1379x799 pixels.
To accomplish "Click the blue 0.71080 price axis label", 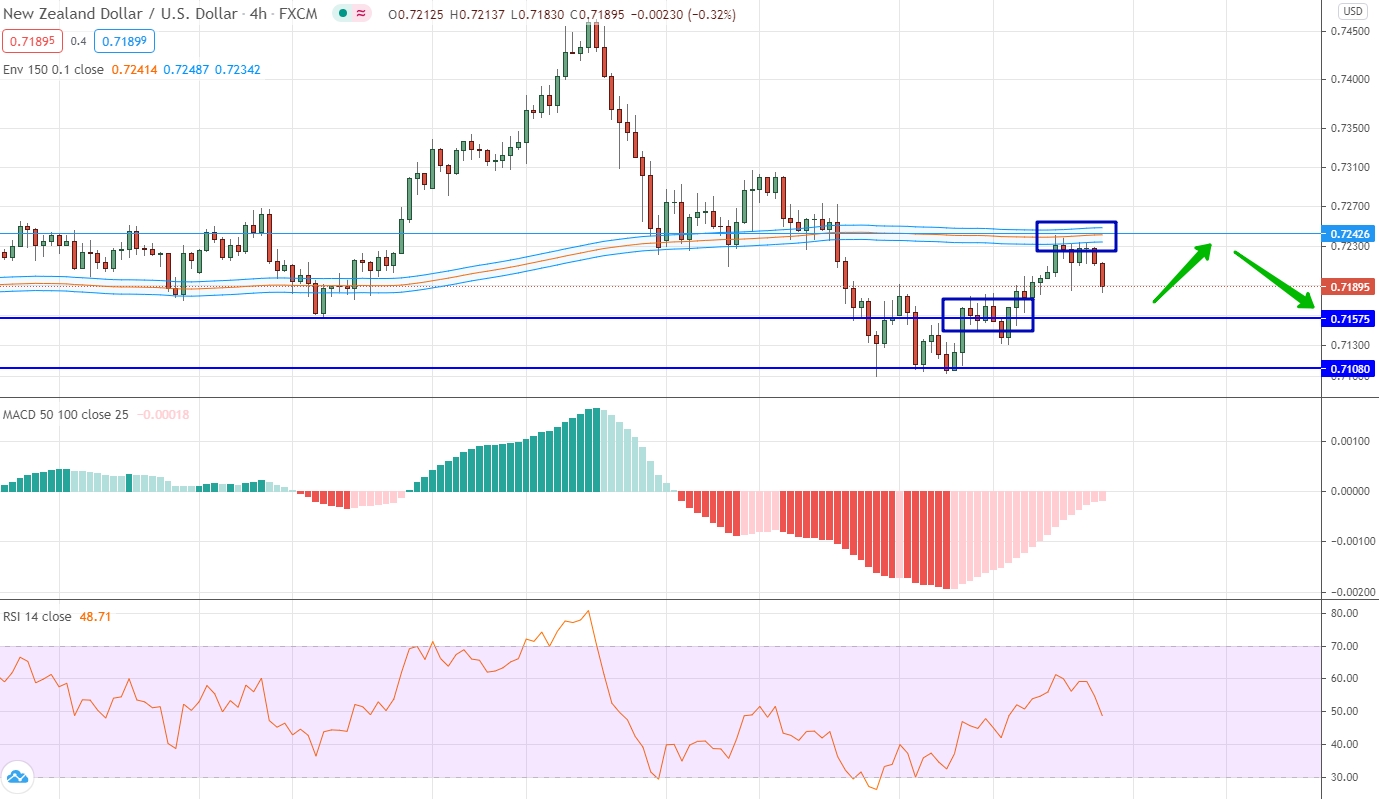I will tap(1350, 369).
